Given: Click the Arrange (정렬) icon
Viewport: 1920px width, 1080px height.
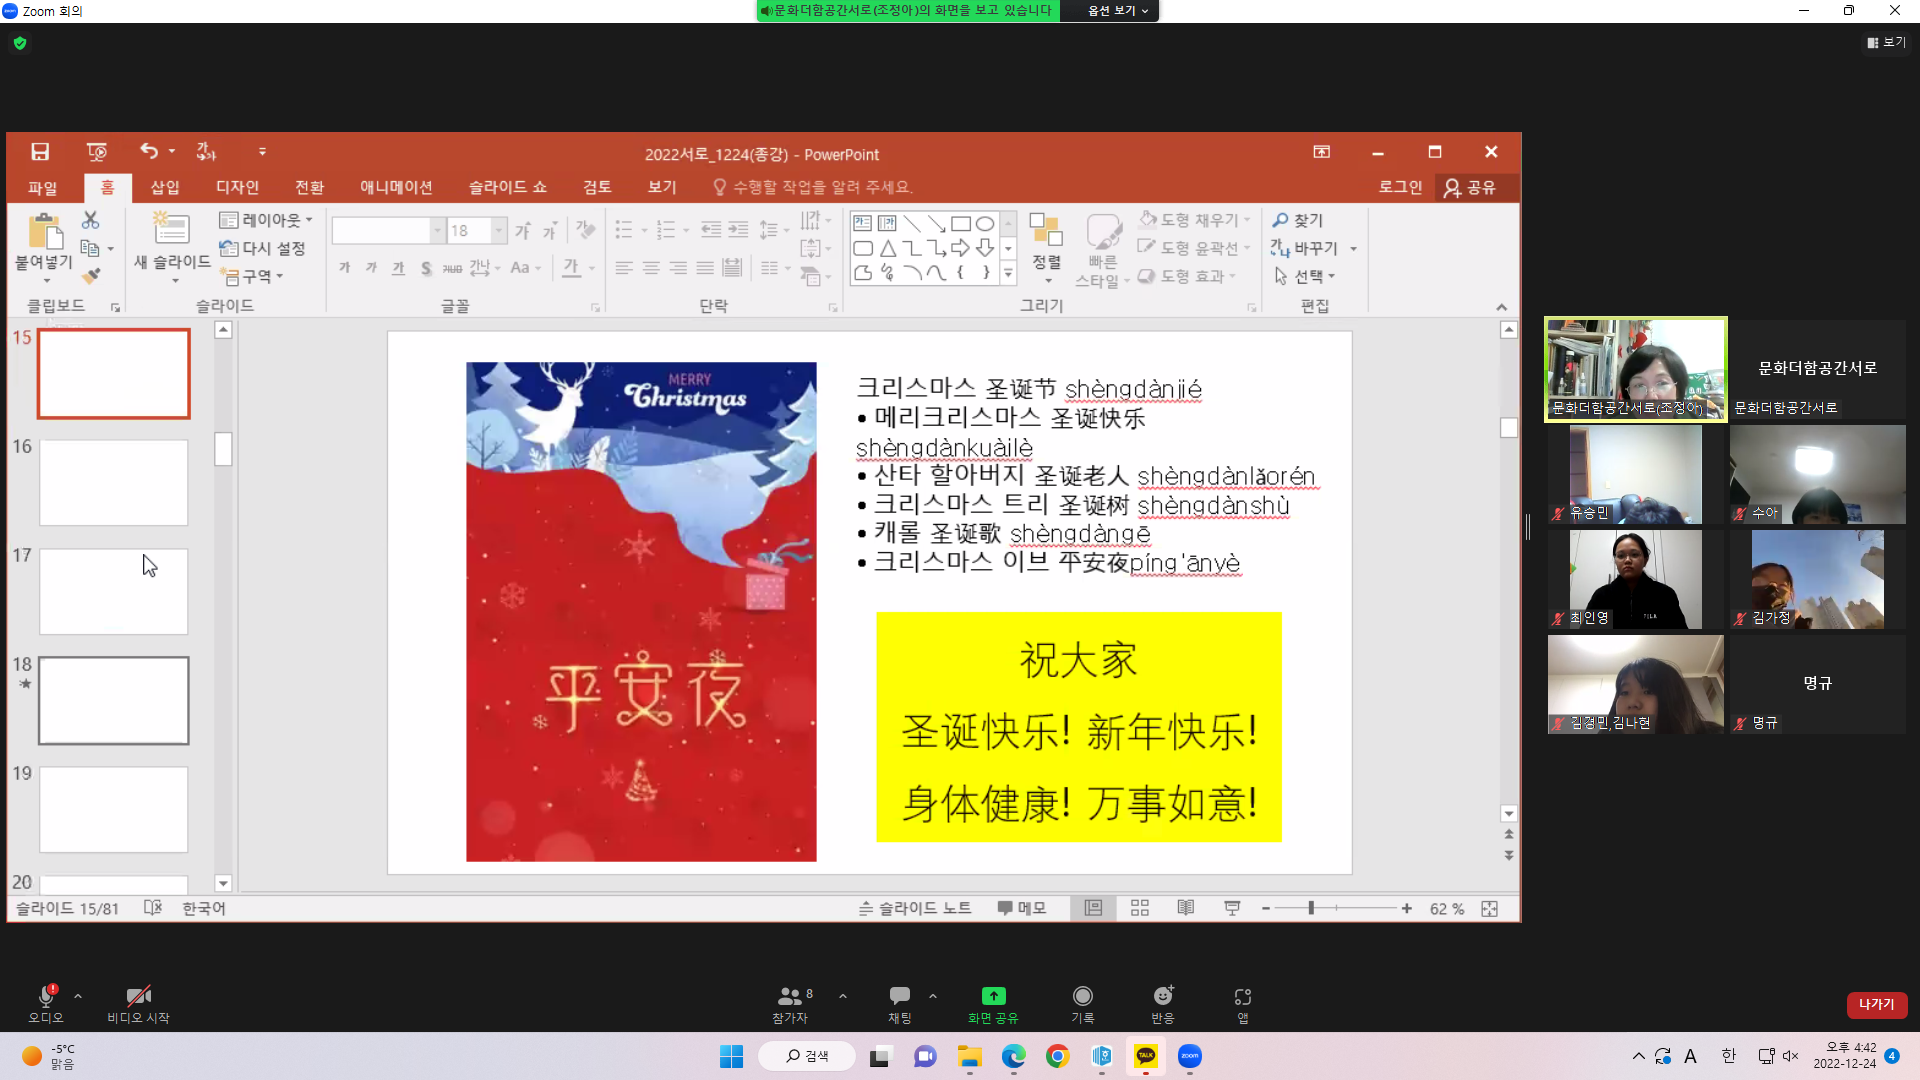Looking at the screenshot, I should click(1046, 230).
